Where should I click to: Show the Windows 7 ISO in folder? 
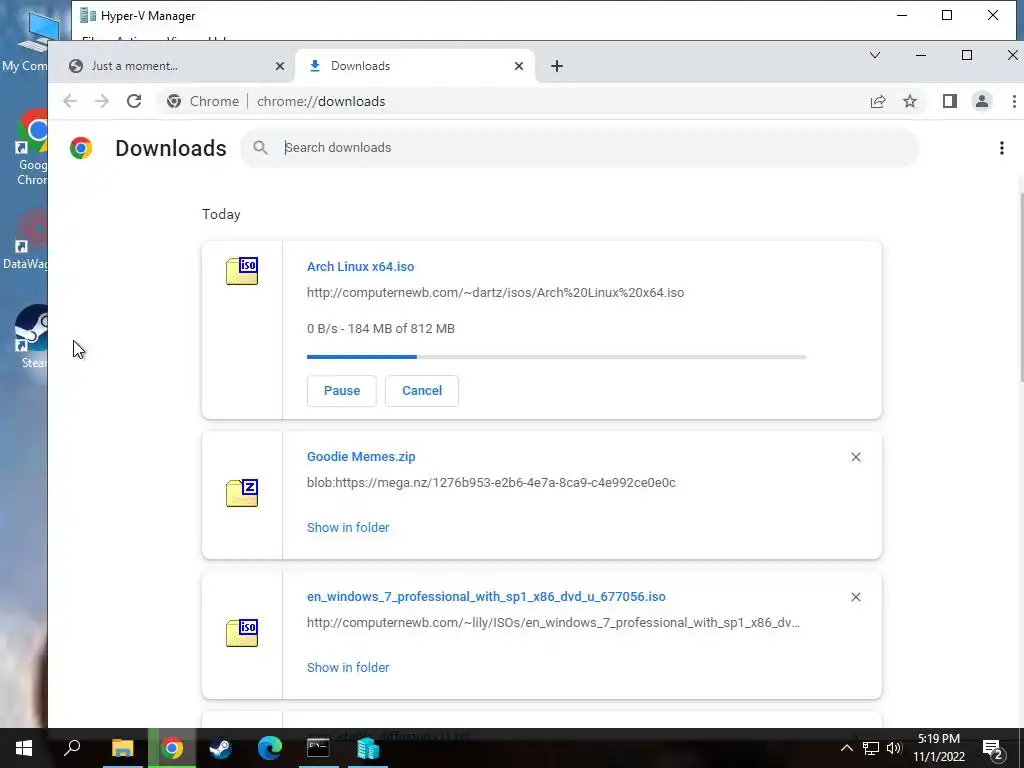[x=348, y=667]
